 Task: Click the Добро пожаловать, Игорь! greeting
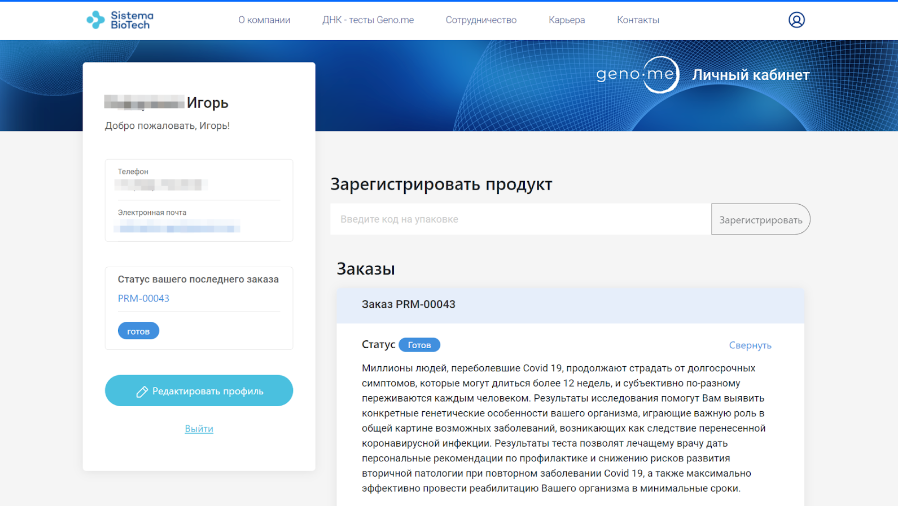point(167,126)
